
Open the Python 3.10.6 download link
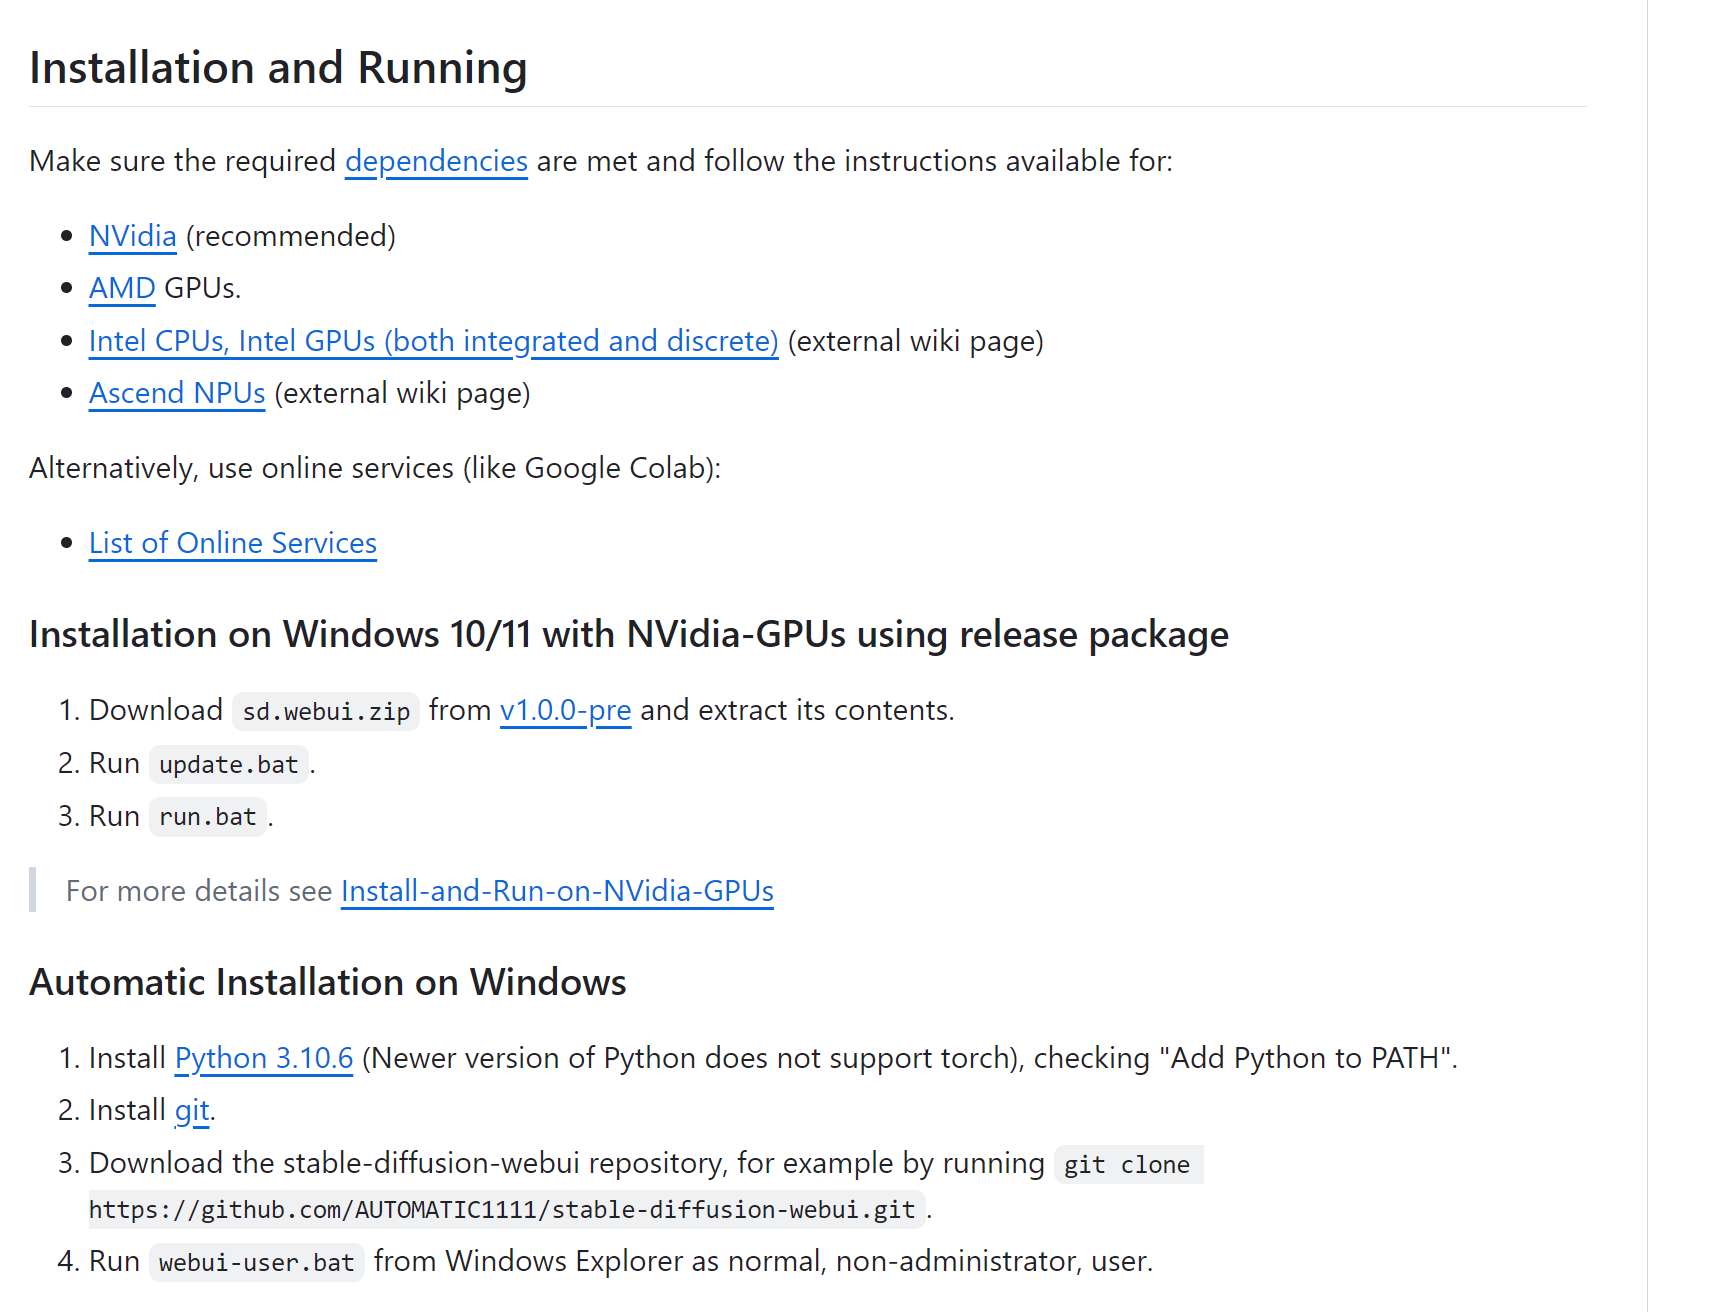pos(264,1058)
